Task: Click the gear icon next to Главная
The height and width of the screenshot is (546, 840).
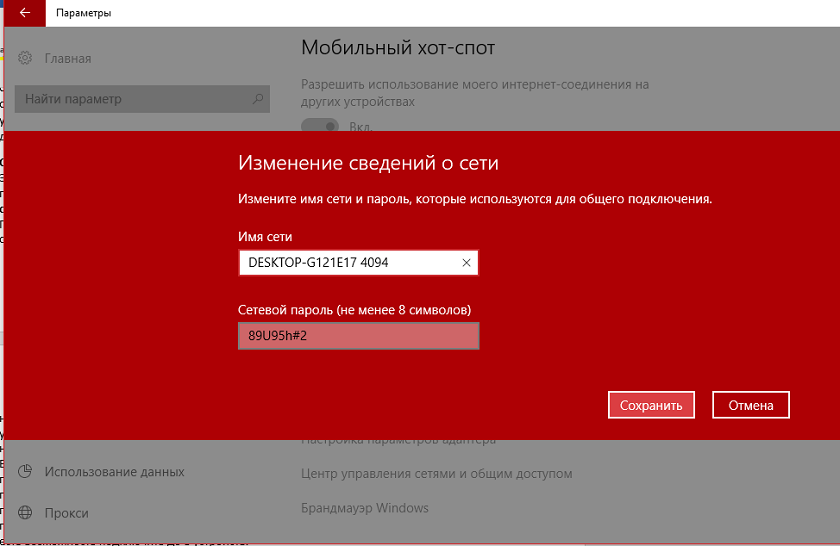Action: [x=26, y=58]
